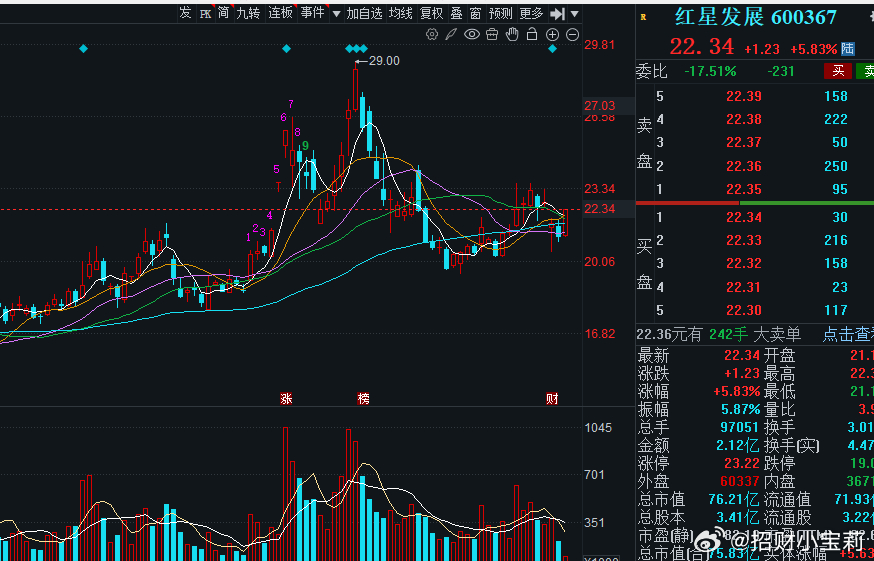Click the leftmost cyan diamond event marker
The height and width of the screenshot is (561, 874).
tap(84, 49)
